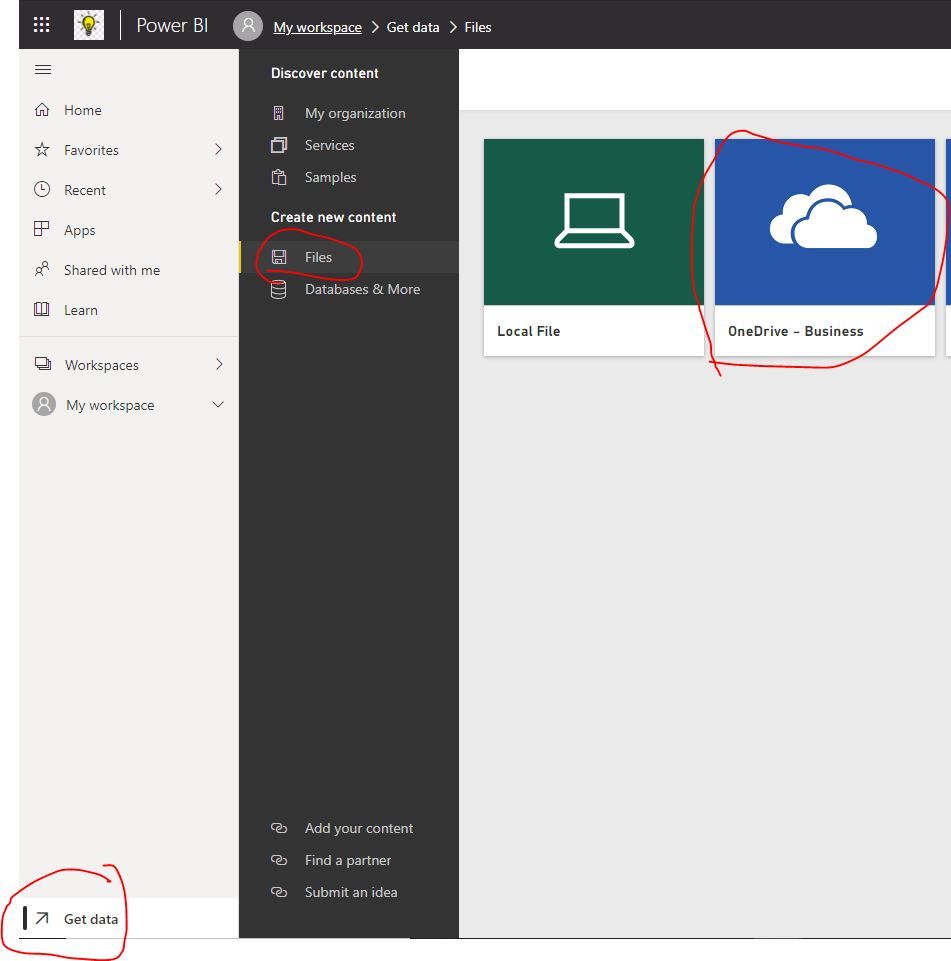Screen dimensions: 951x961
Task: Open the app launcher grid icon
Action: point(41,25)
